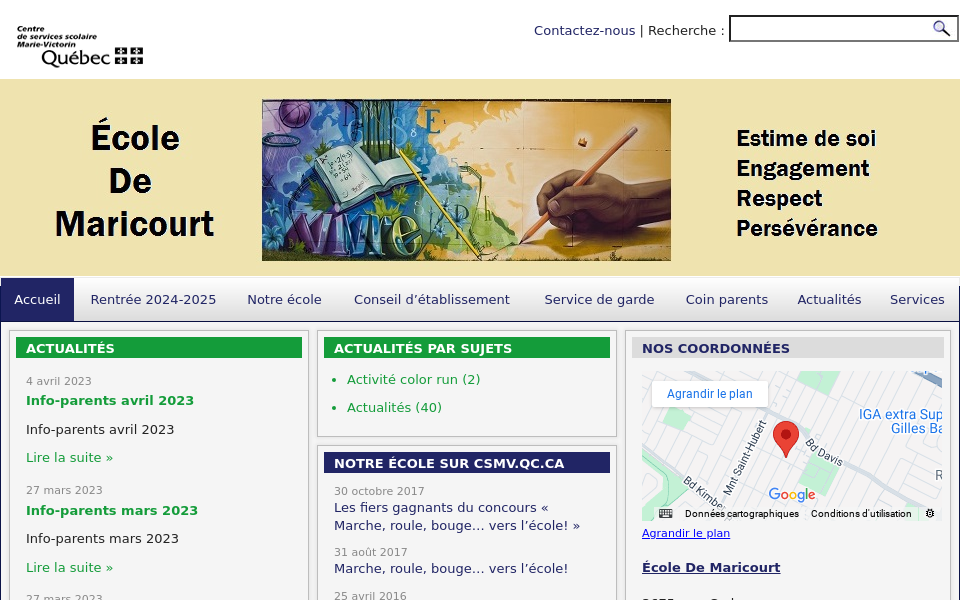The image size is (960, 600).
Task: Select the Accueil navigation tab
Action: (x=37, y=300)
